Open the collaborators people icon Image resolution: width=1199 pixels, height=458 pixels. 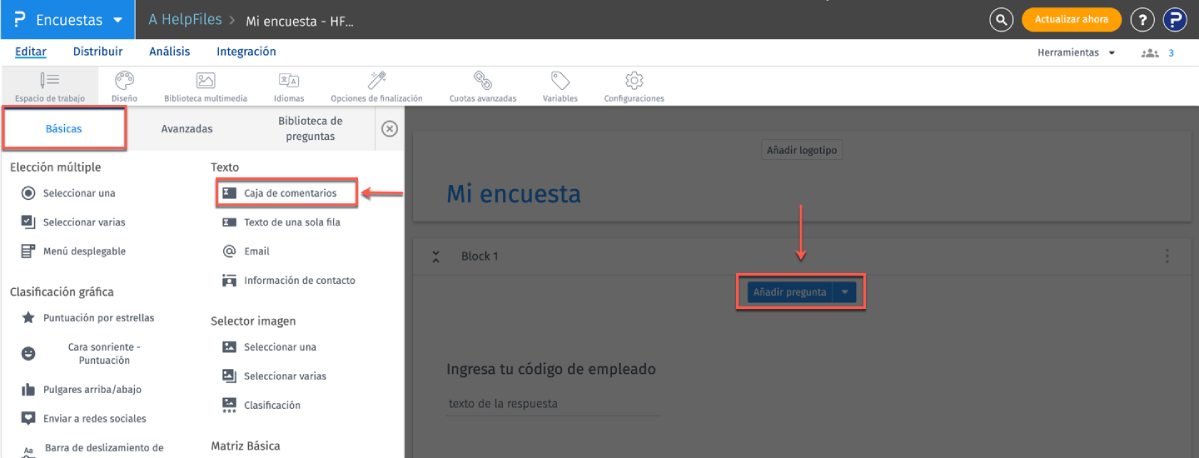[x=1149, y=53]
